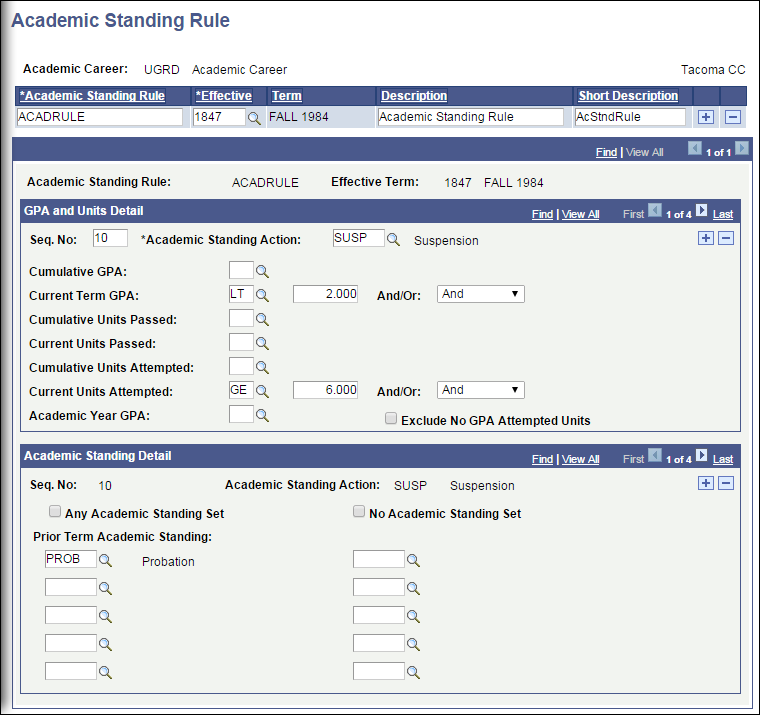This screenshot has width=760, height=715.
Task: Delete the row in GPA and Units Detail
Action: 726,238
